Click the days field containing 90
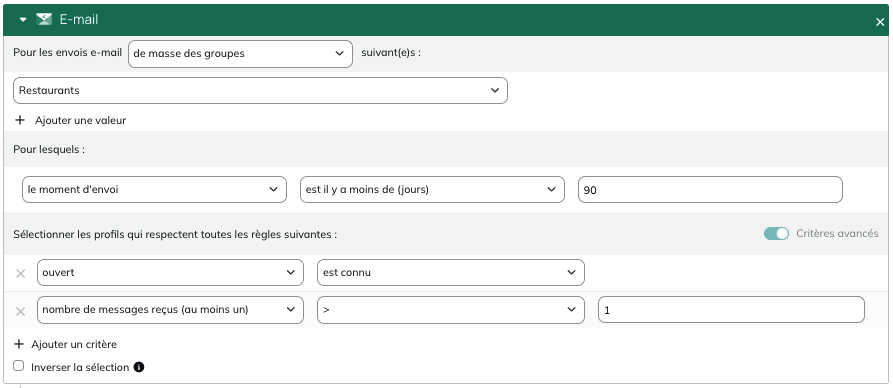The width and height of the screenshot is (893, 388). [710, 190]
